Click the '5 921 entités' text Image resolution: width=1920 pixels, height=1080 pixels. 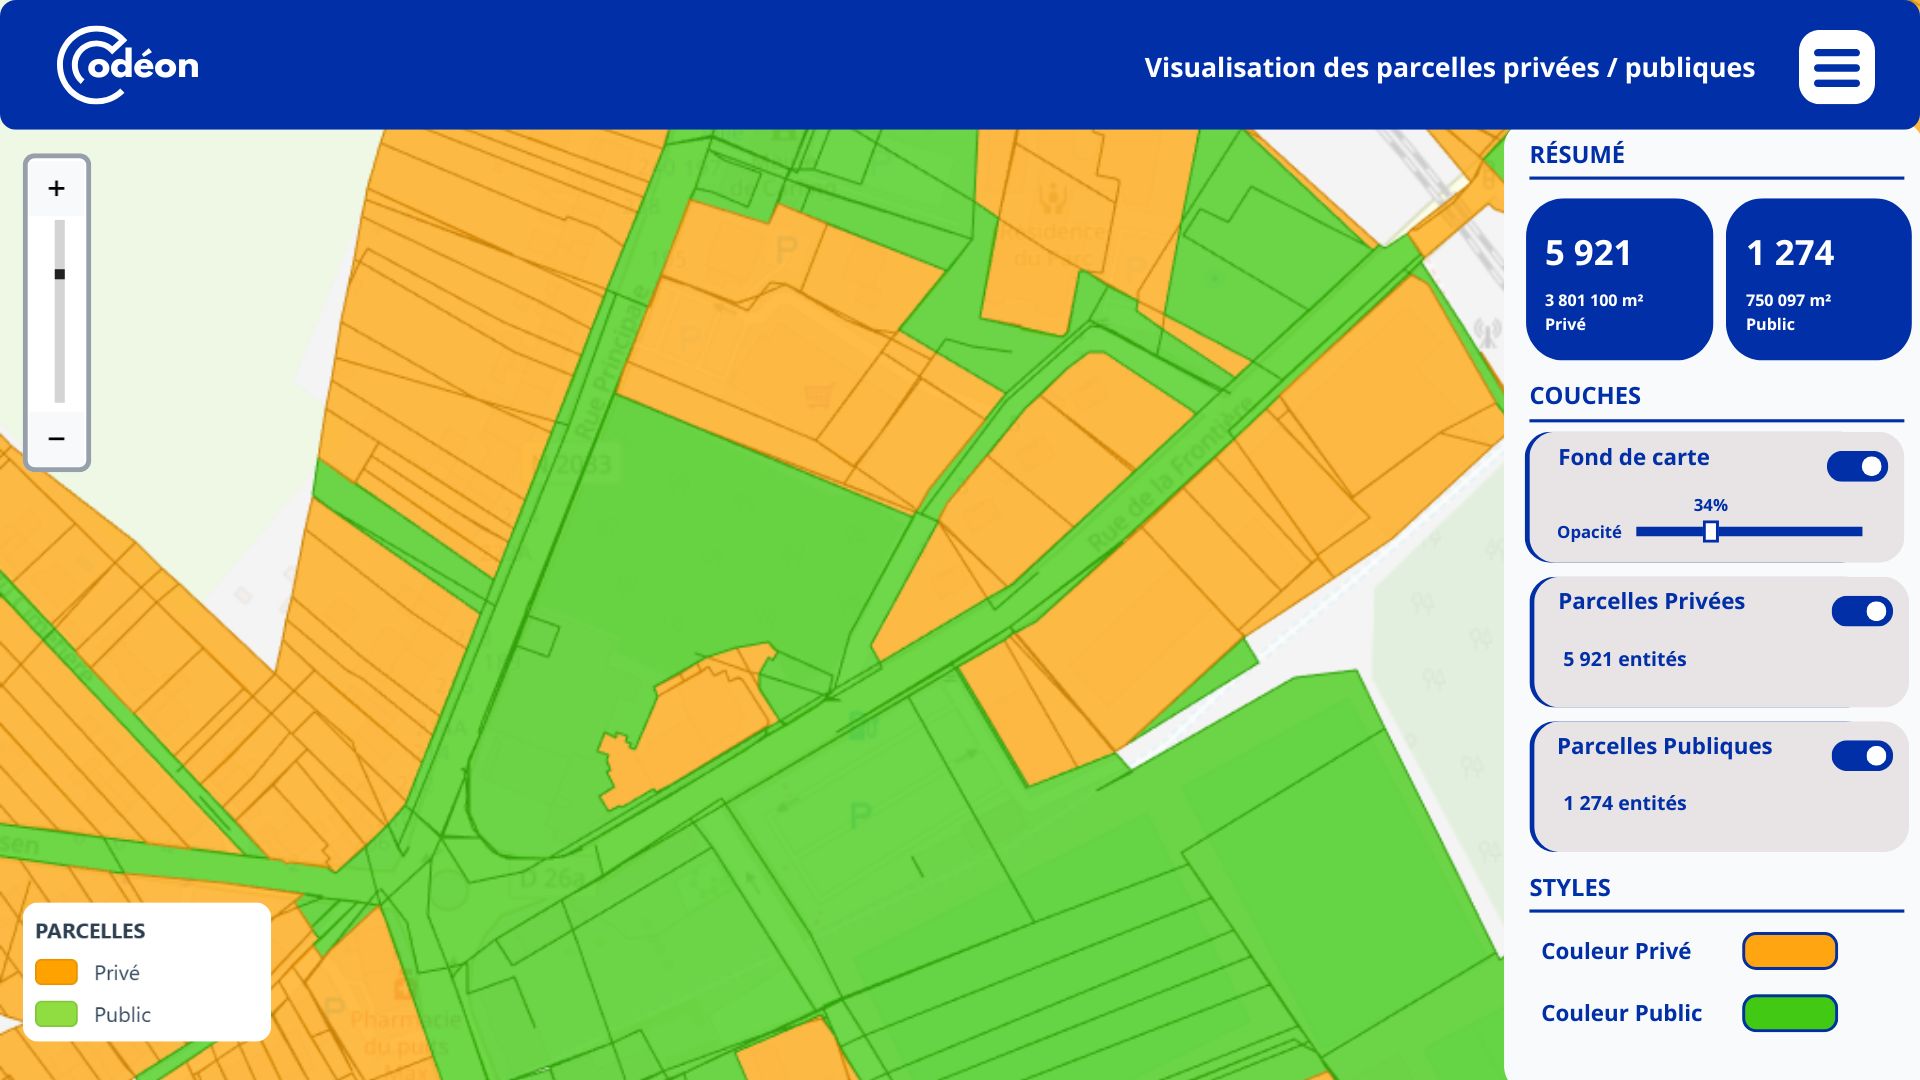click(1624, 659)
